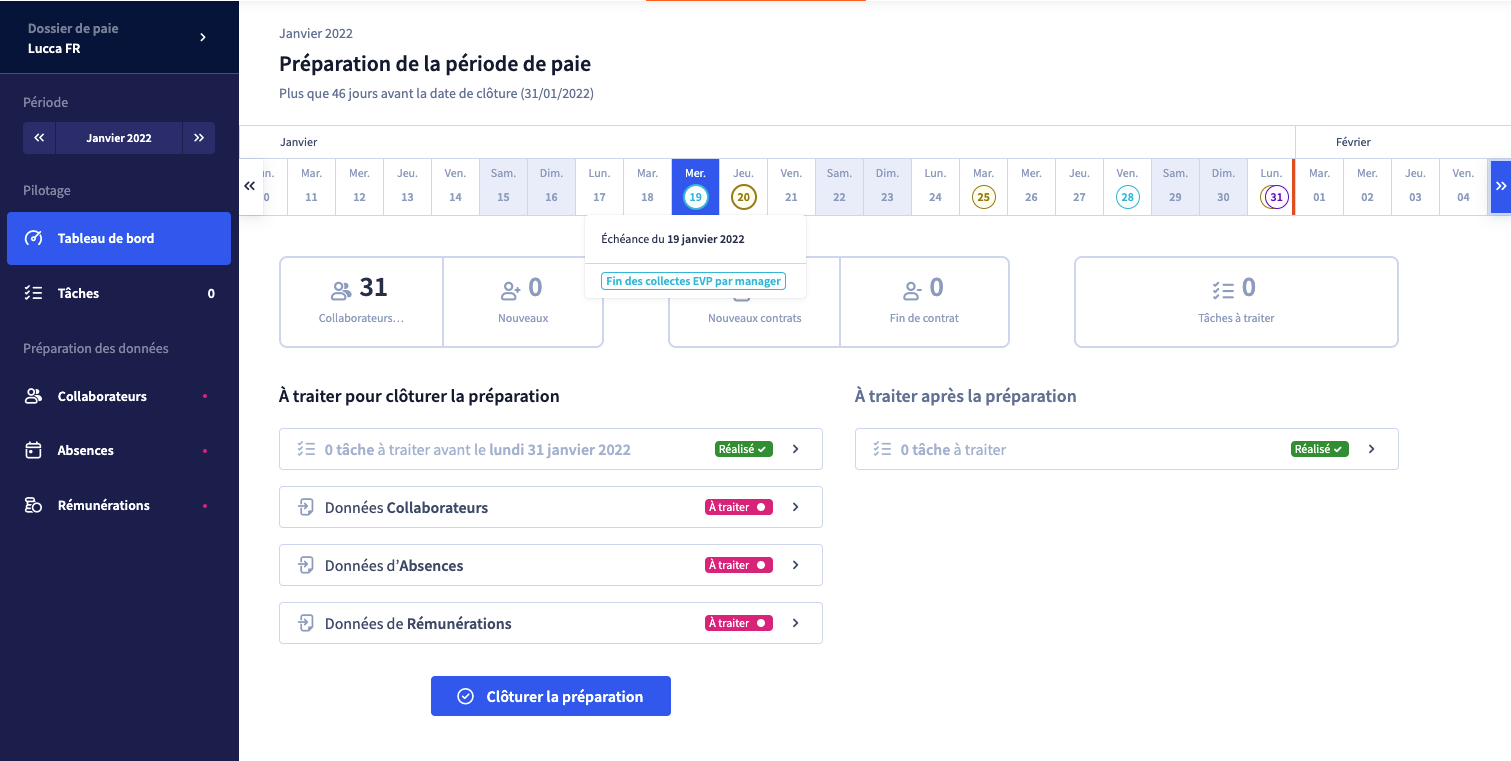This screenshot has width=1511, height=761.
Task: Open Fin des collectes EVP par manager link
Action: 695,281
